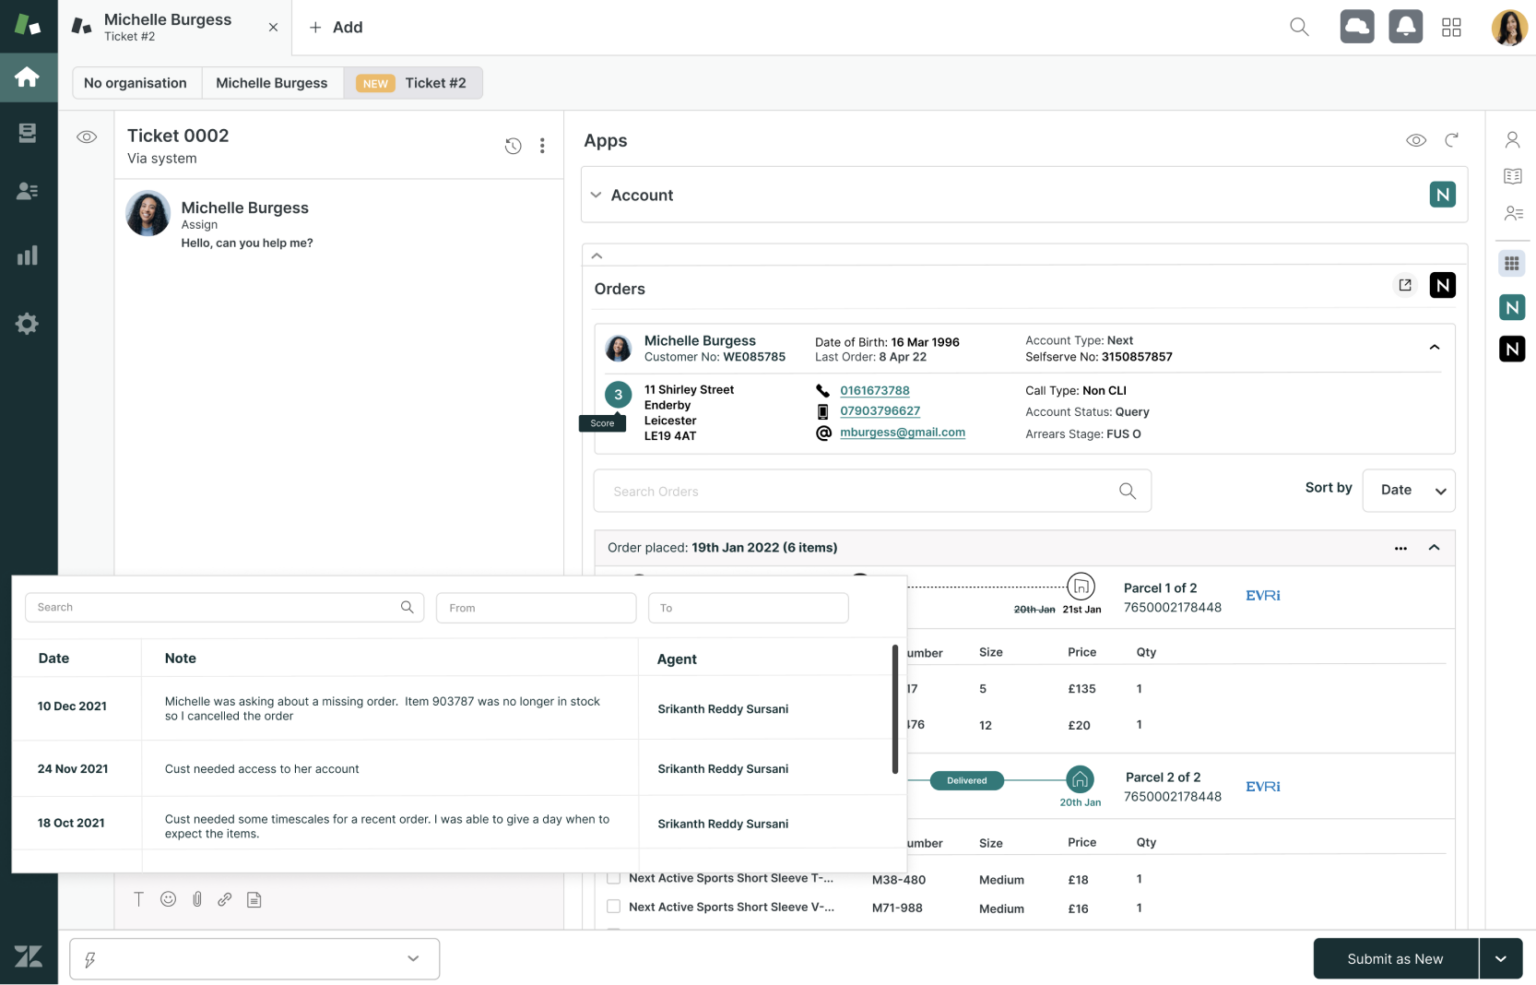The height and width of the screenshot is (985, 1536).
Task: Select the 10 Dec 2021 note row
Action: (452, 708)
